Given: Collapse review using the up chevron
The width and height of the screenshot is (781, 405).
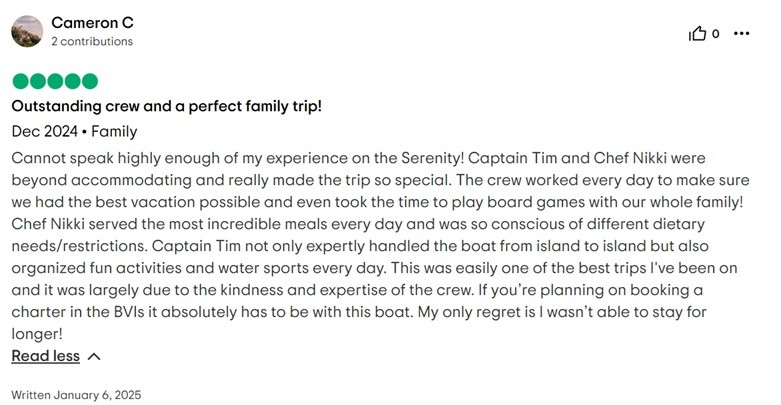Looking at the screenshot, I should [94, 356].
